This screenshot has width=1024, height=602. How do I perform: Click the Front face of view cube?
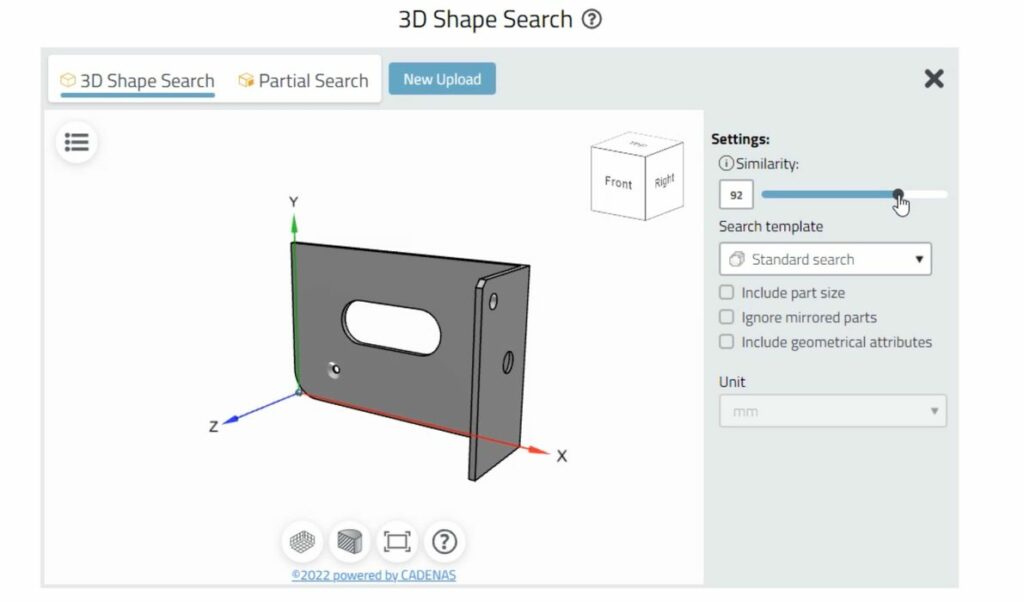(x=618, y=183)
